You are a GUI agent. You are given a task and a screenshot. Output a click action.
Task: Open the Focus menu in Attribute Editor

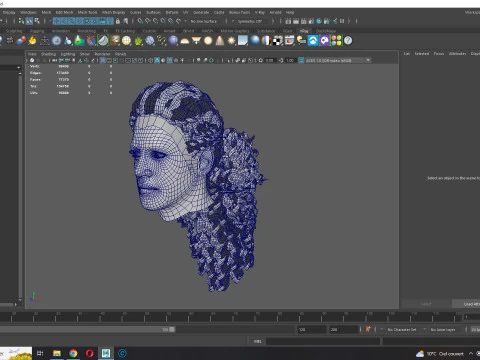pos(439,54)
